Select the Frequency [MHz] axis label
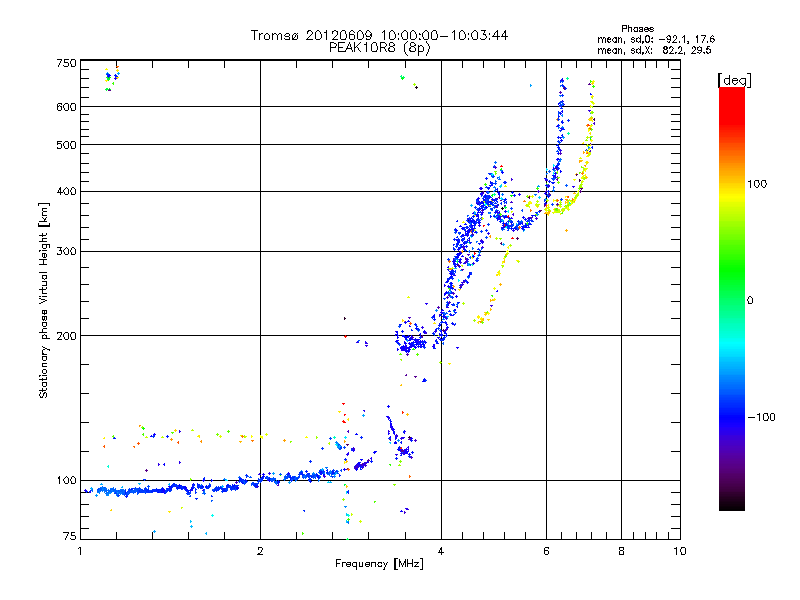This screenshot has width=800, height=600. [x=379, y=564]
